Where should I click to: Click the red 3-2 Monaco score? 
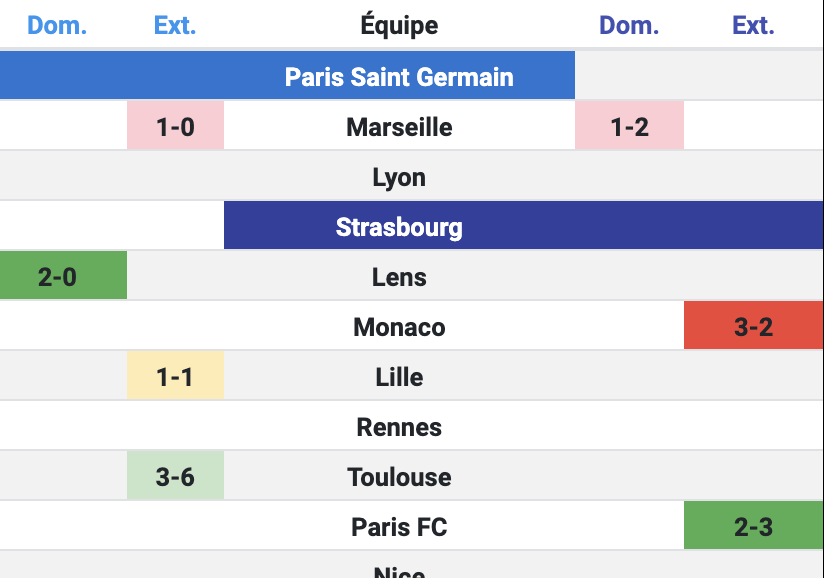coord(753,327)
